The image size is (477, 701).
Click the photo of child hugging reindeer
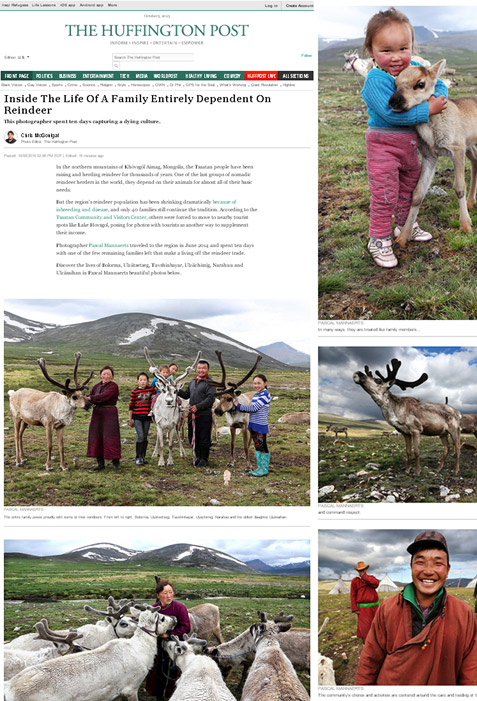point(397,163)
